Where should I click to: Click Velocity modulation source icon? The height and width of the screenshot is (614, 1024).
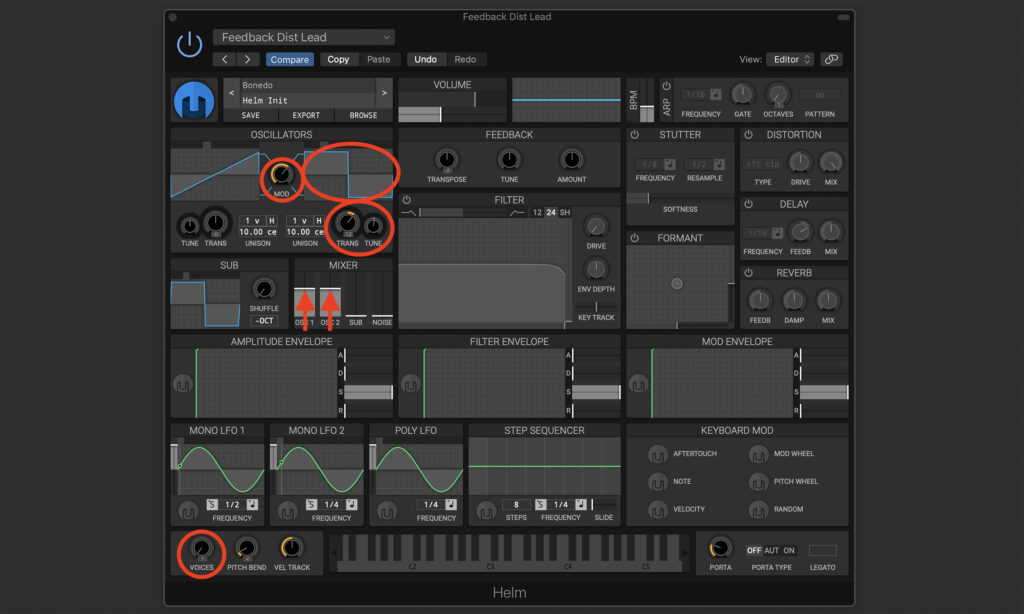[x=658, y=509]
